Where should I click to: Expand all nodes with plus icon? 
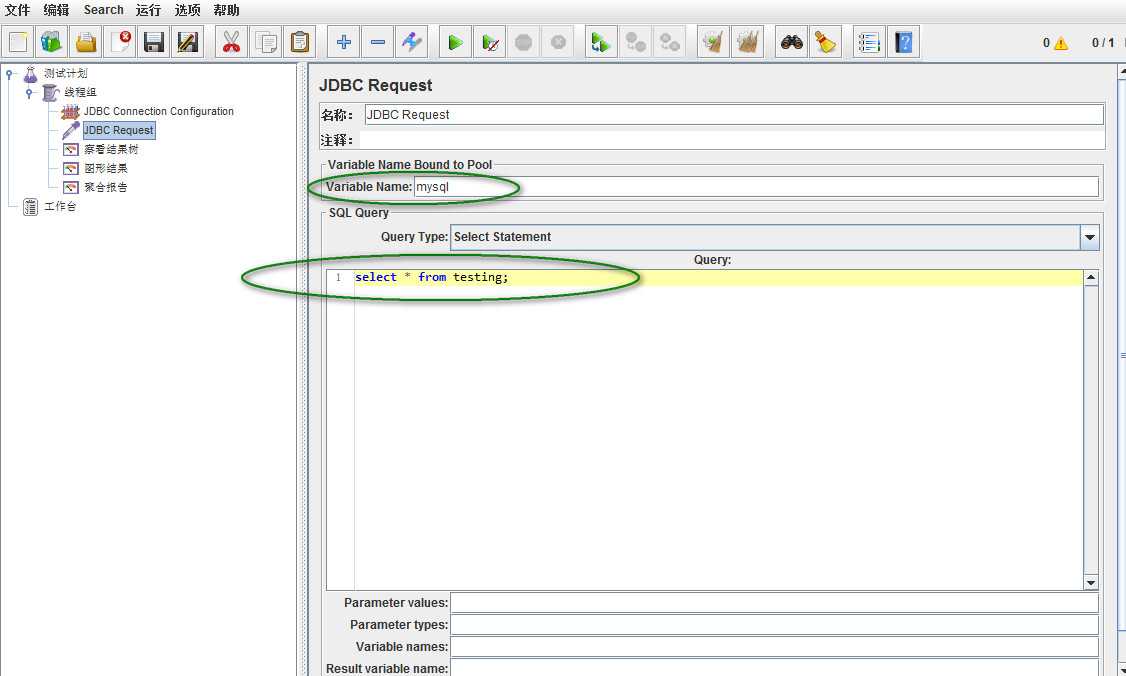click(343, 42)
